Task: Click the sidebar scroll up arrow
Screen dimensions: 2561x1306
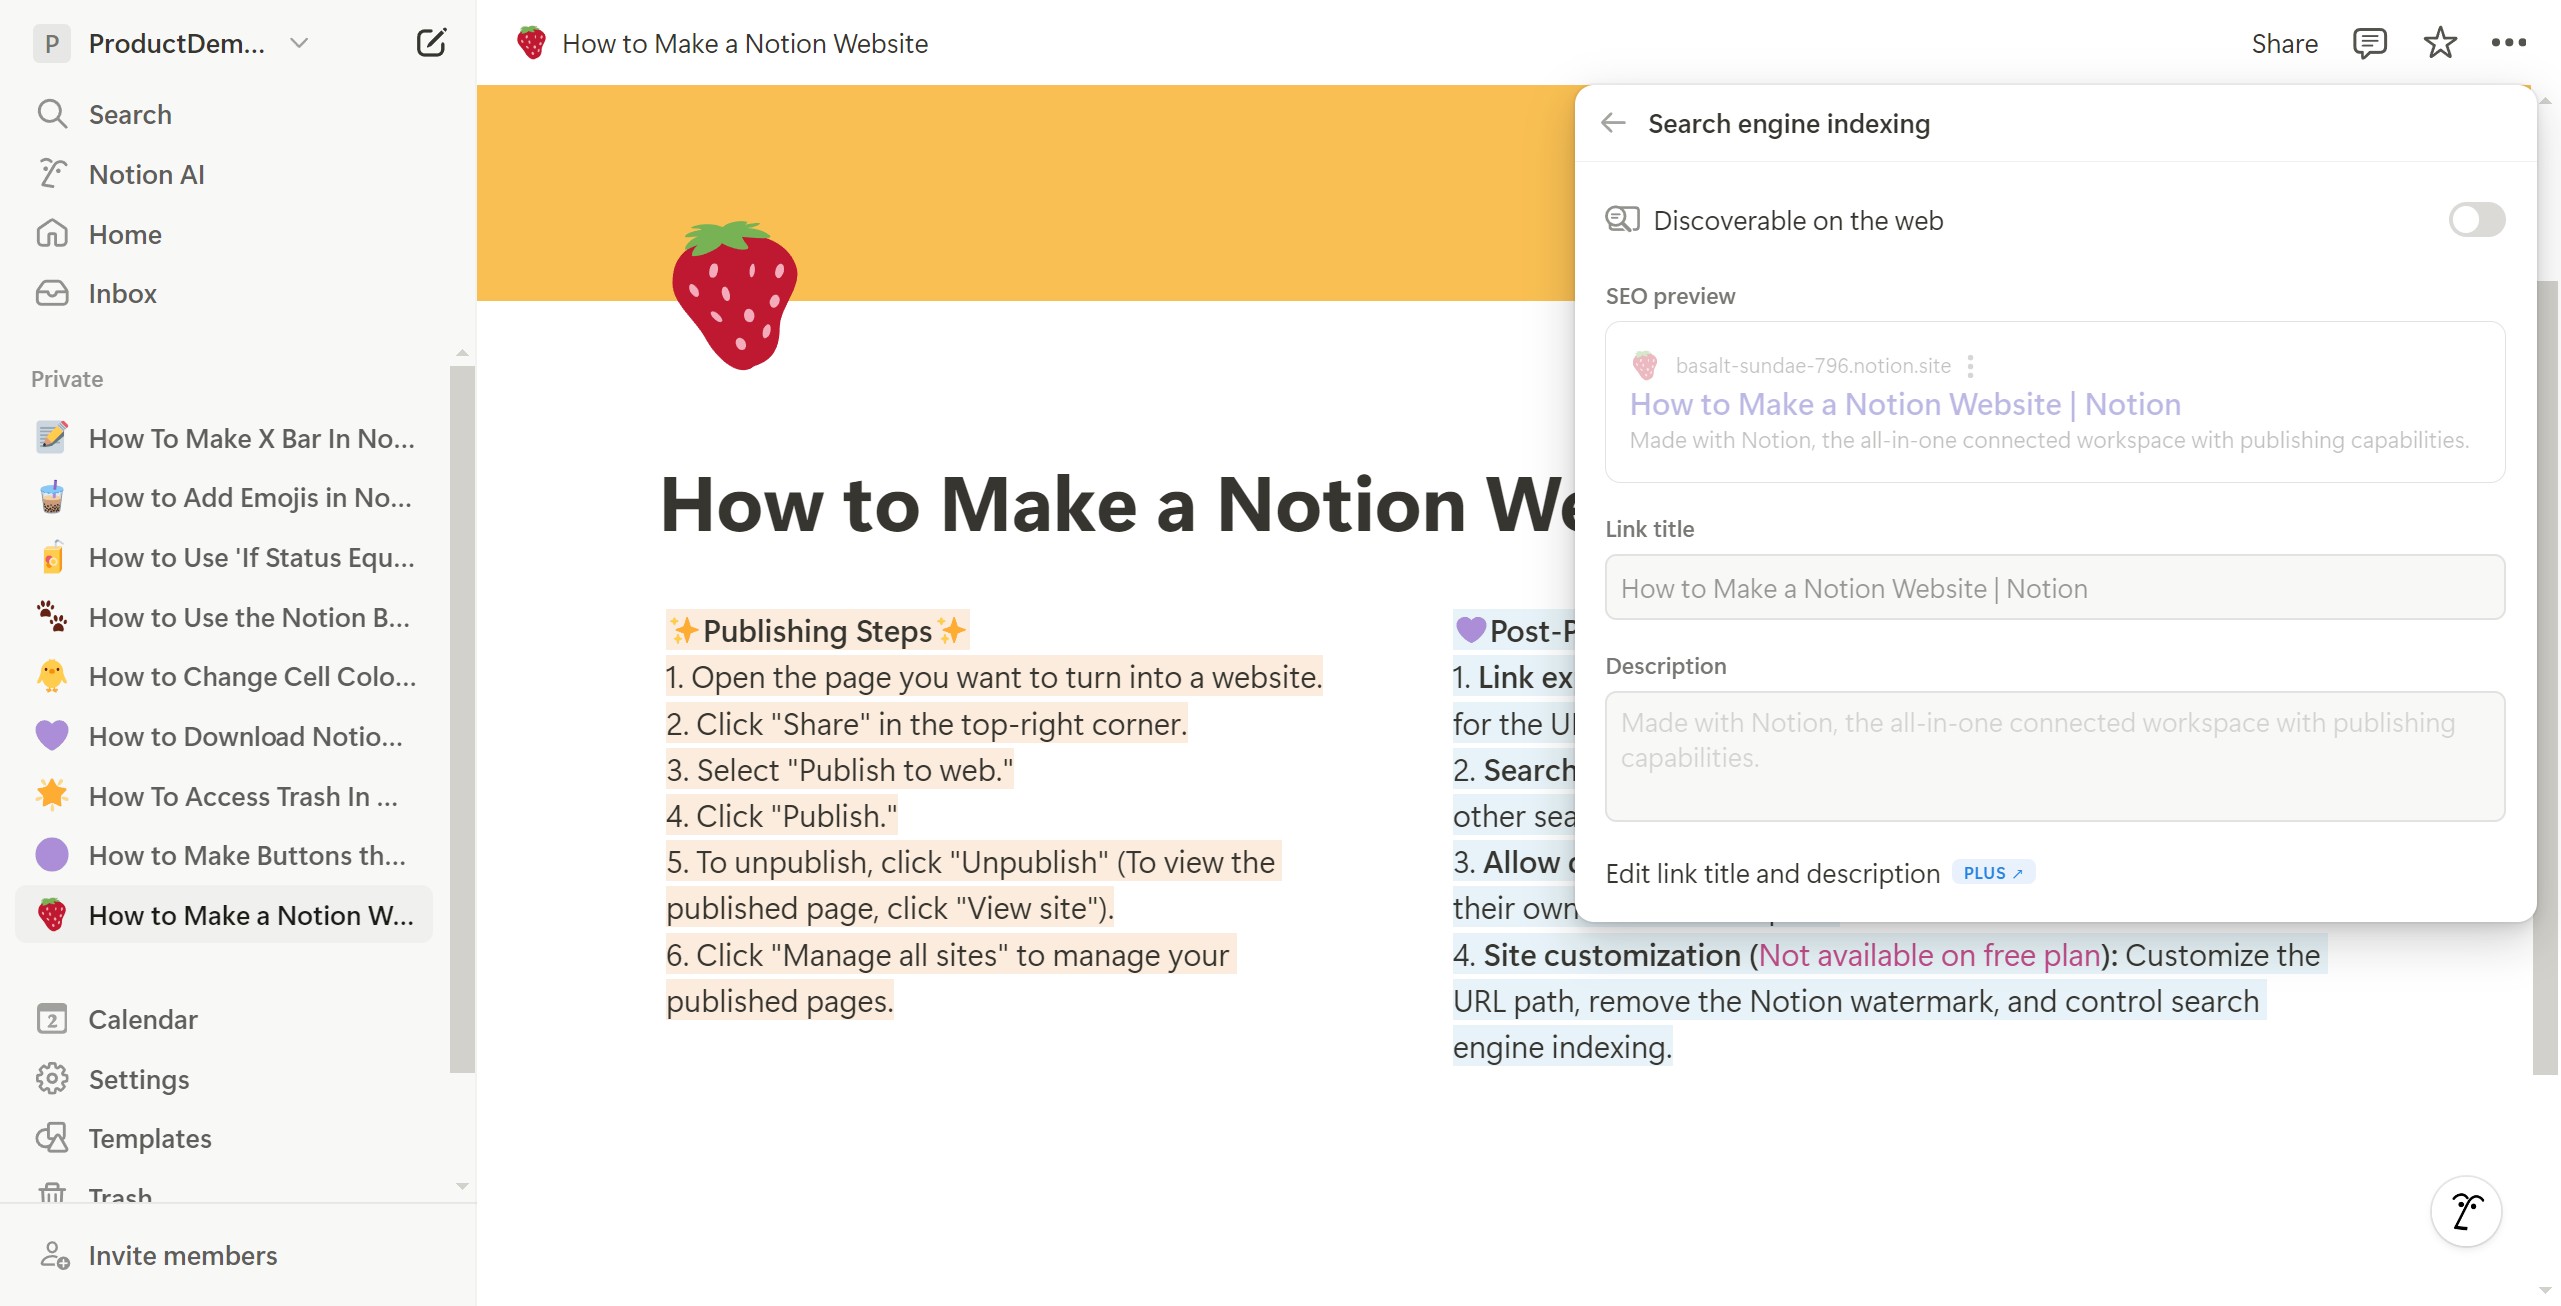Action: pos(462,353)
